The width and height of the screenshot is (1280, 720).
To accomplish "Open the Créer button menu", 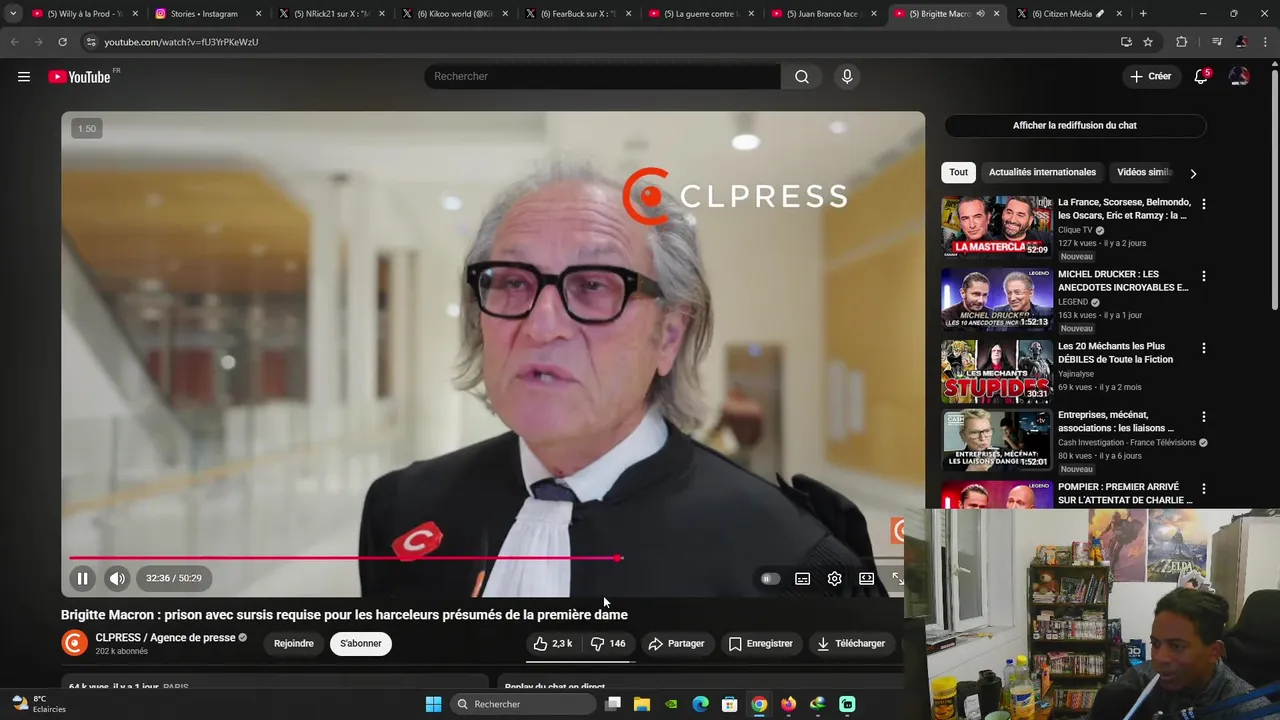I will (1150, 77).
